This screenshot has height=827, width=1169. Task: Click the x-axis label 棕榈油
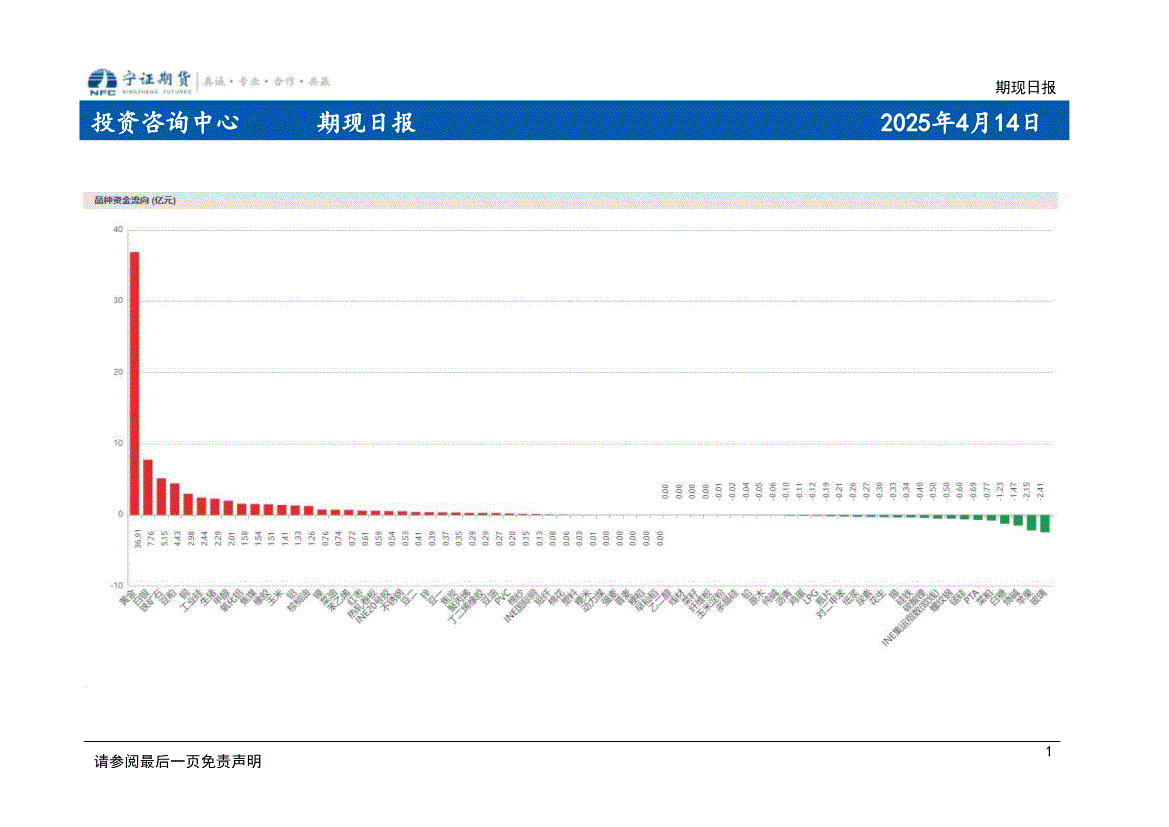click(x=298, y=600)
